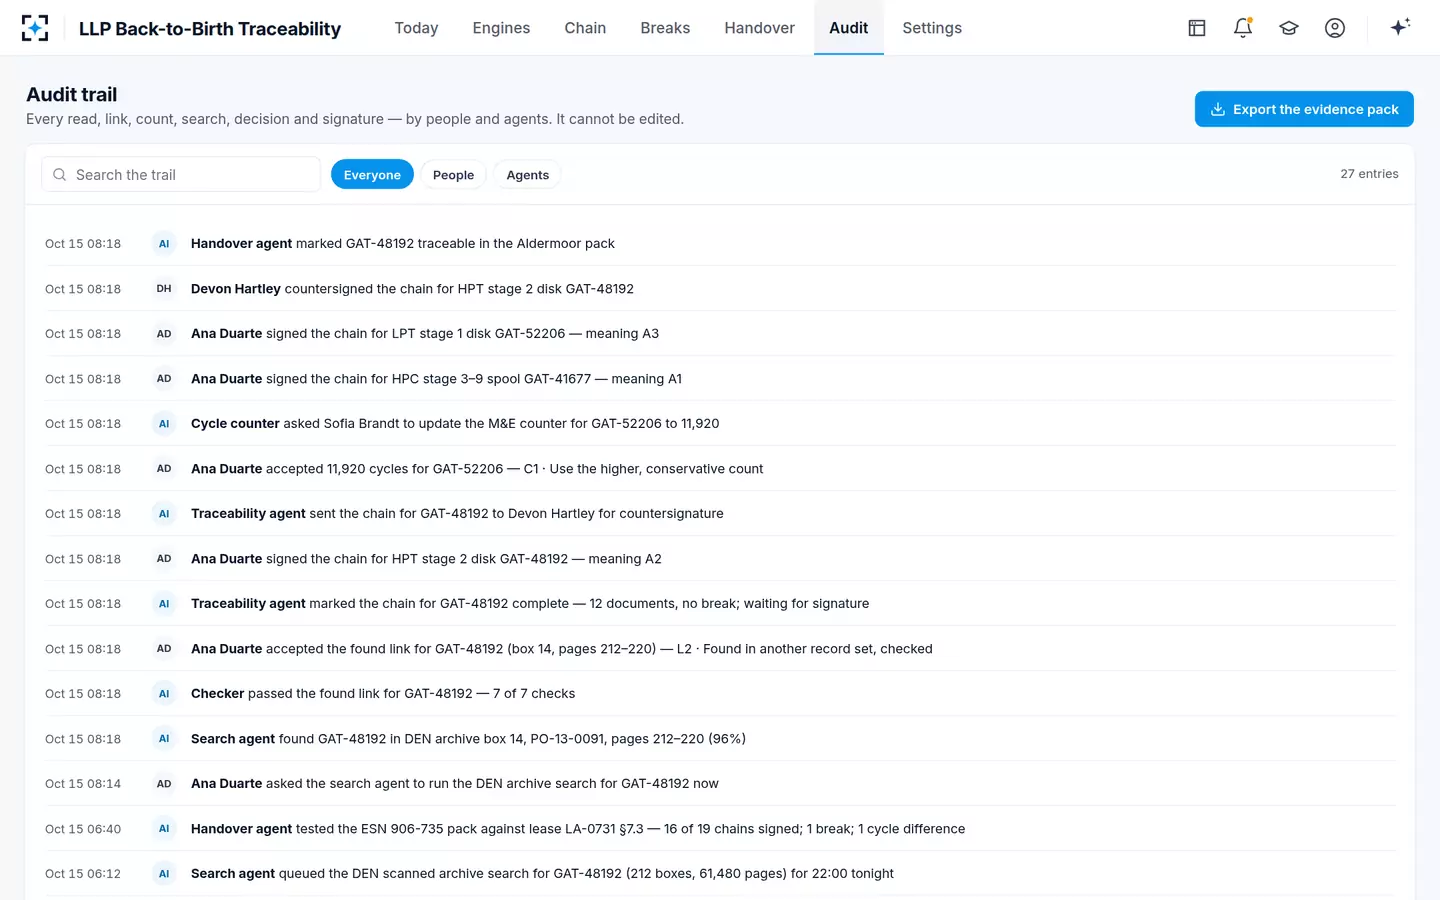Click the Oct 15 06:12 timestamp
This screenshot has height=900, width=1440.
(83, 874)
